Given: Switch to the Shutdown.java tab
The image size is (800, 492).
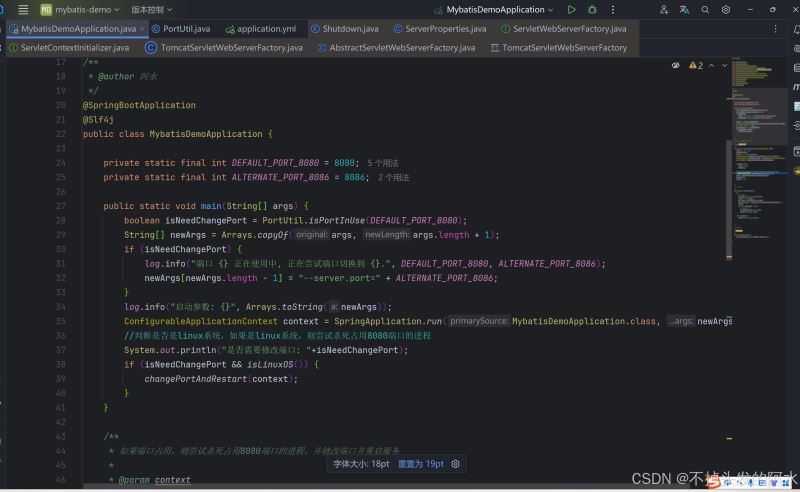Looking at the screenshot, I should [x=345, y=29].
